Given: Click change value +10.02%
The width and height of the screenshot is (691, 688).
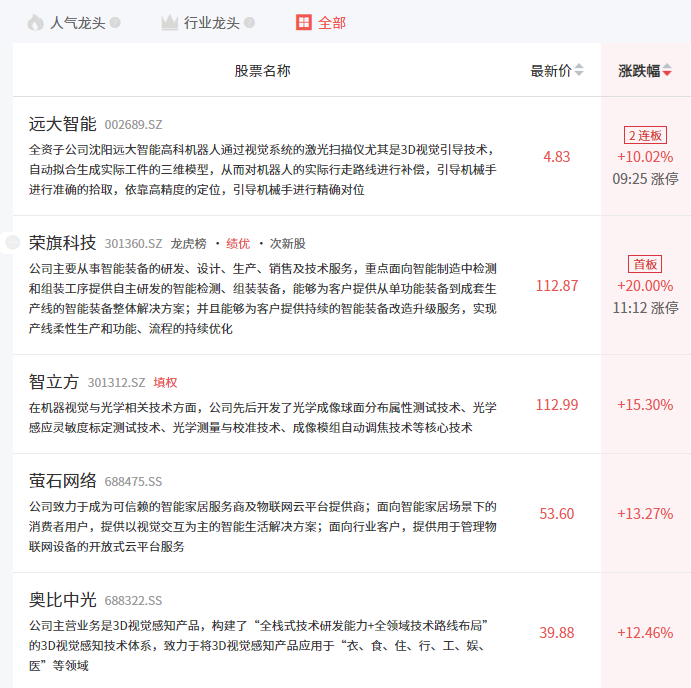Looking at the screenshot, I should click(645, 157).
